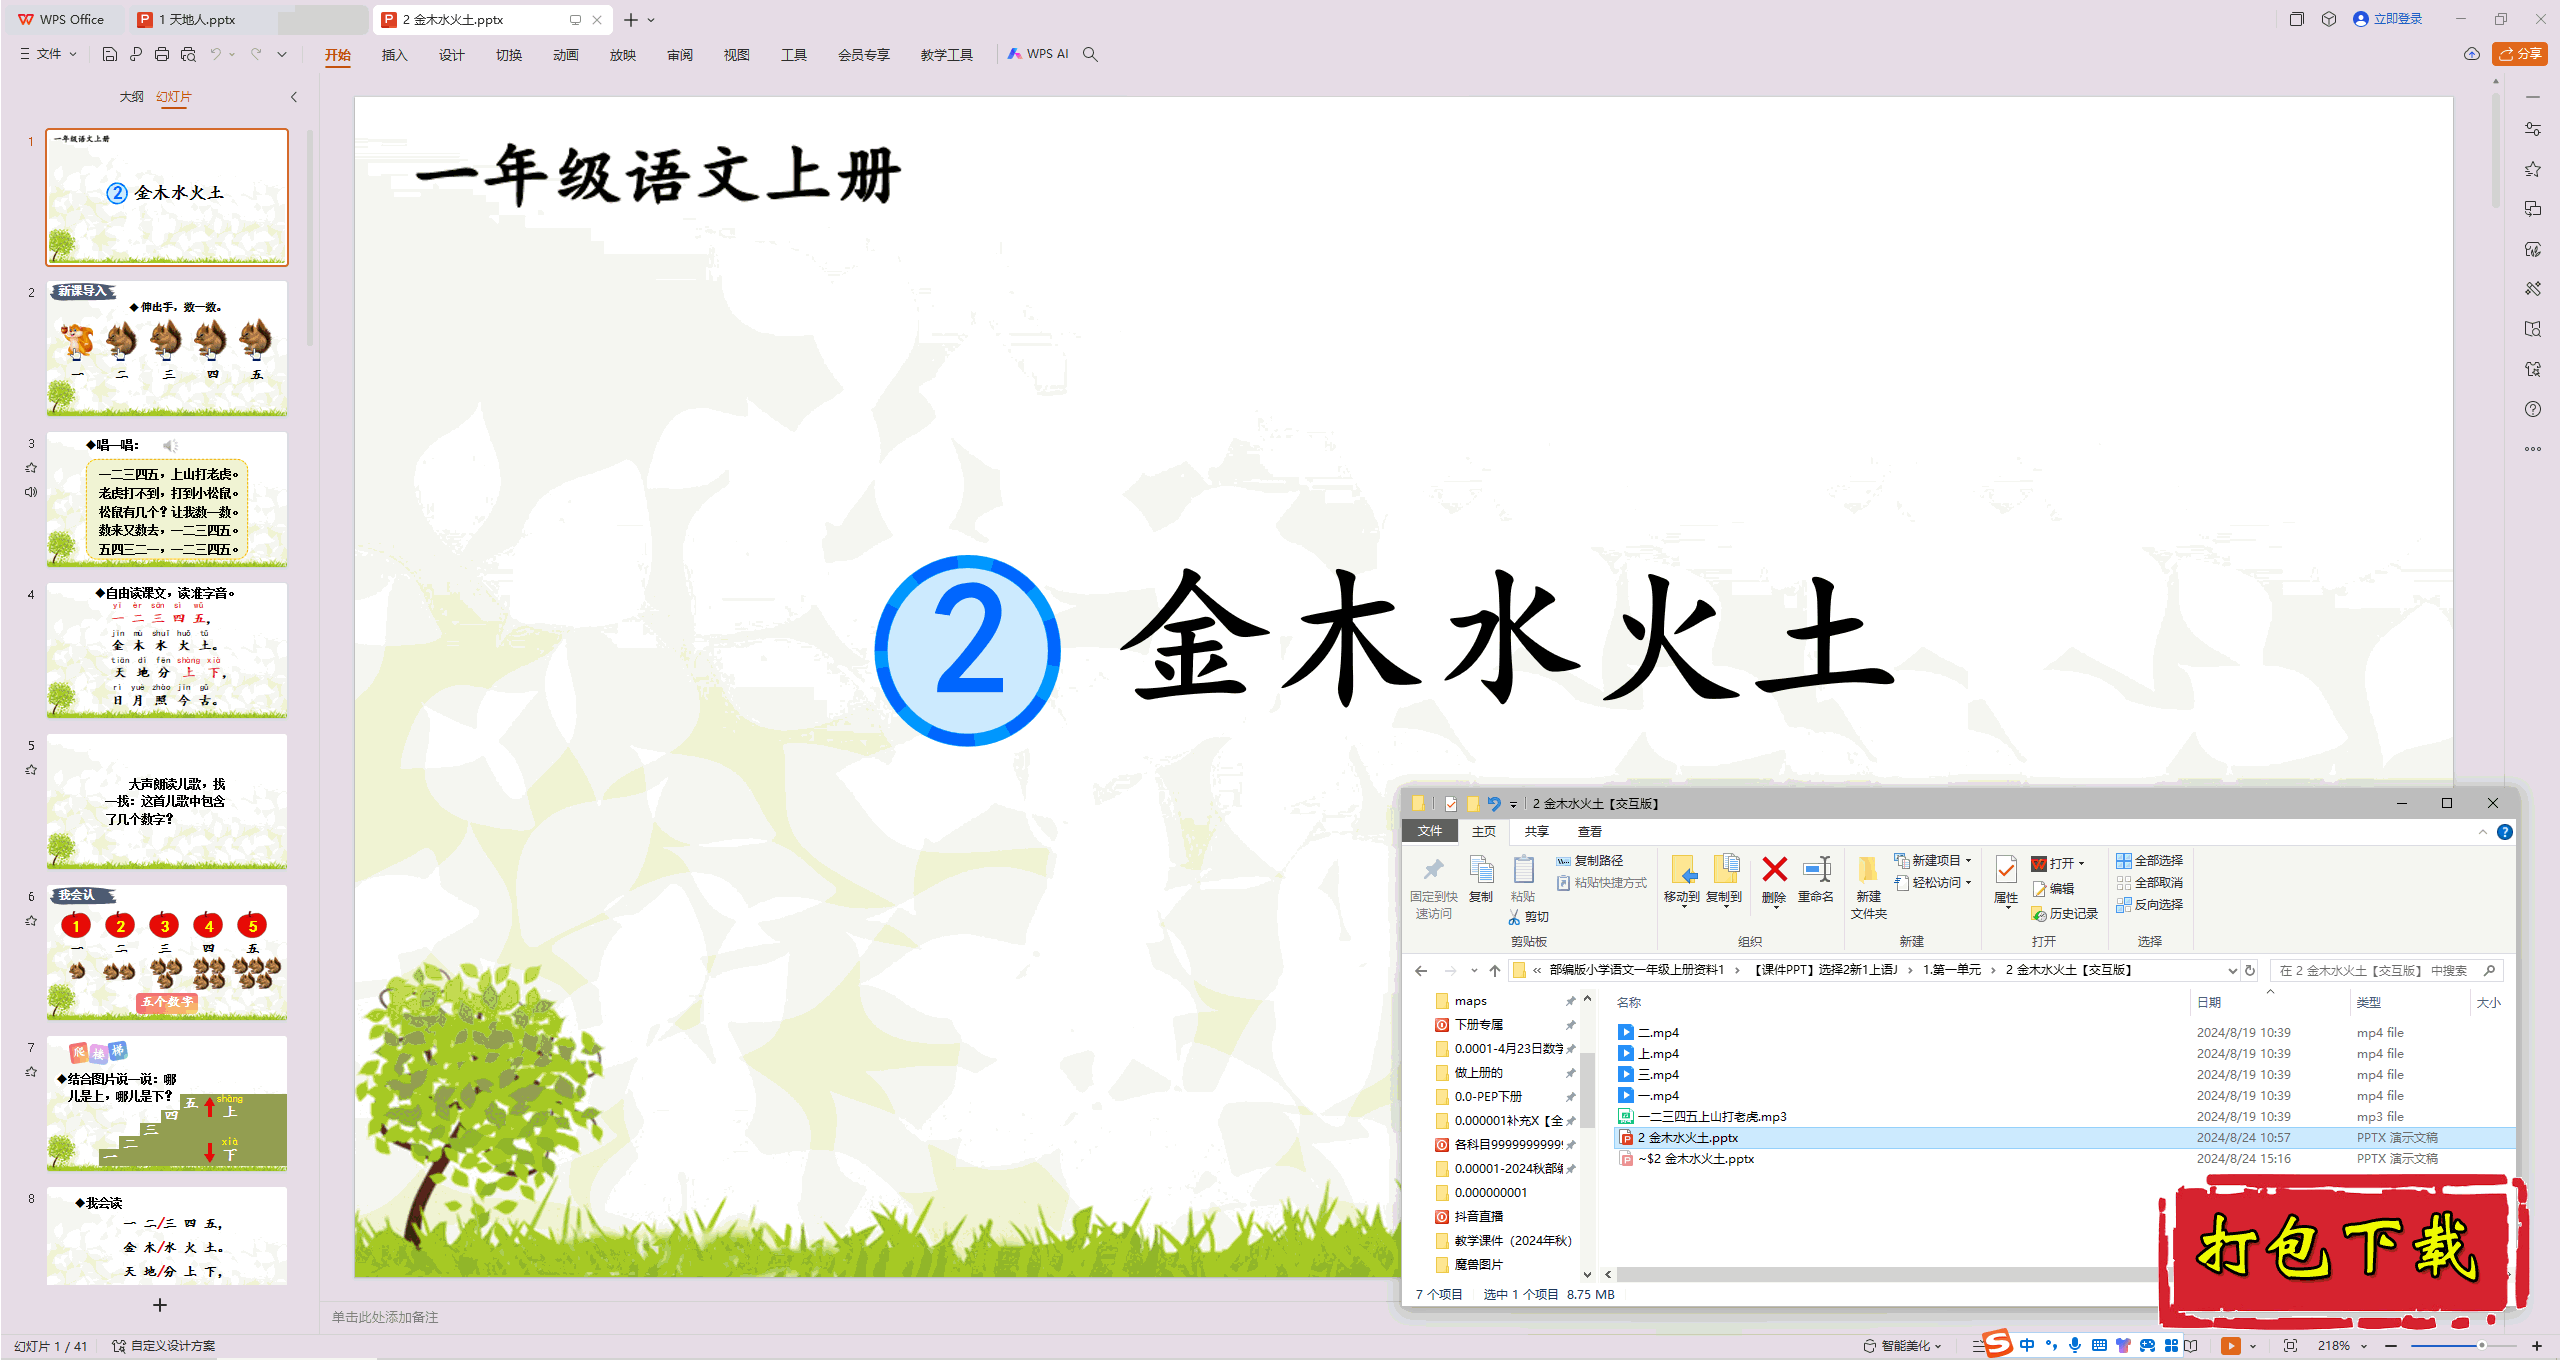Click the Explorer help blue question icon
The width and height of the screenshot is (2560, 1360).
[x=2505, y=832]
